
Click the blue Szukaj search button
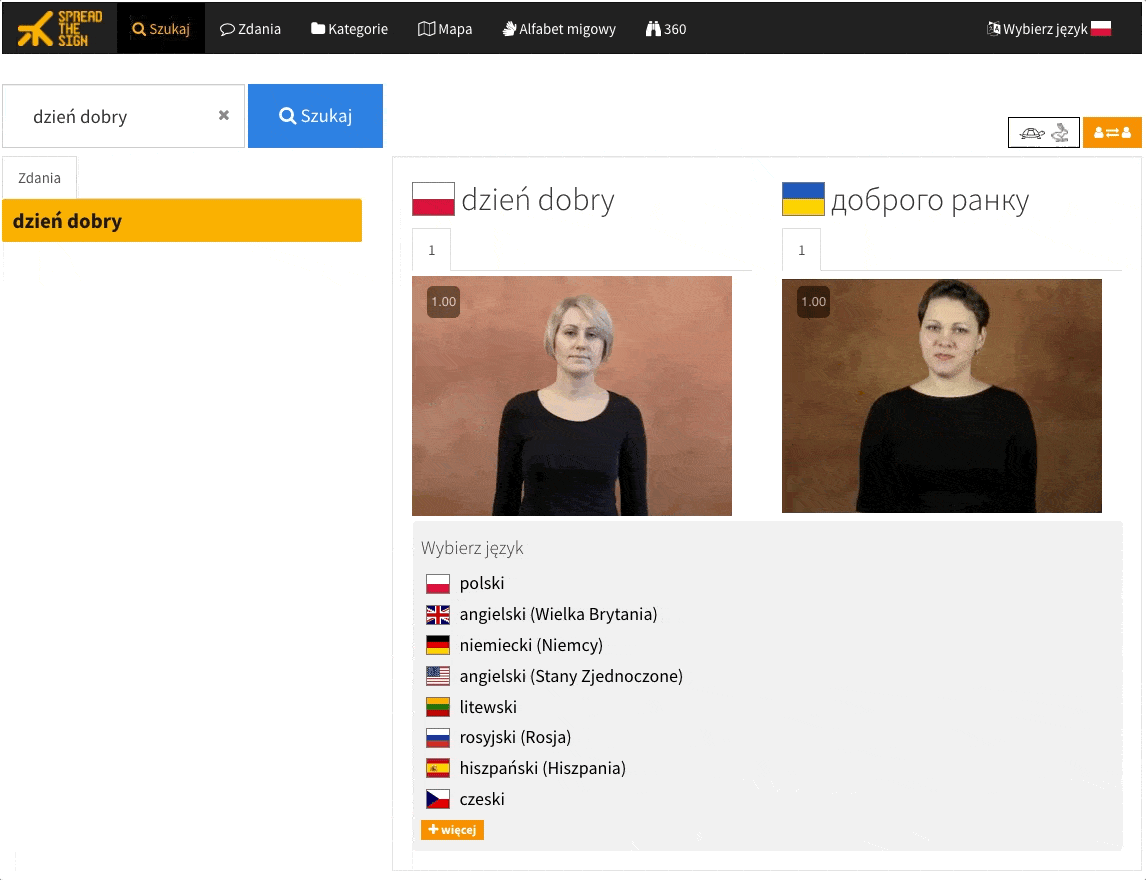[315, 115]
